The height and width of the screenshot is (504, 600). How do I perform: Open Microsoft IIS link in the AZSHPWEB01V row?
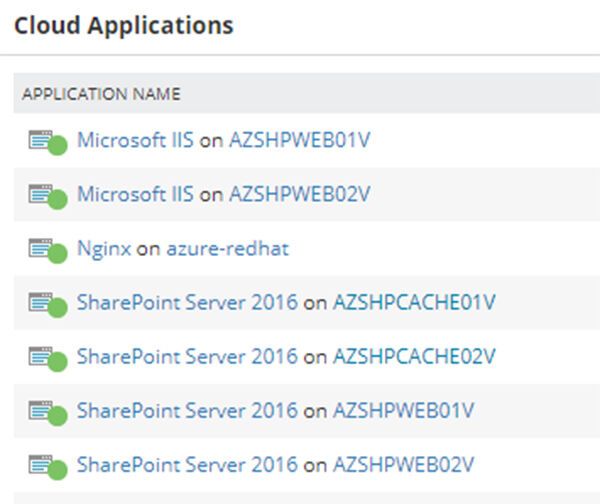(x=135, y=140)
